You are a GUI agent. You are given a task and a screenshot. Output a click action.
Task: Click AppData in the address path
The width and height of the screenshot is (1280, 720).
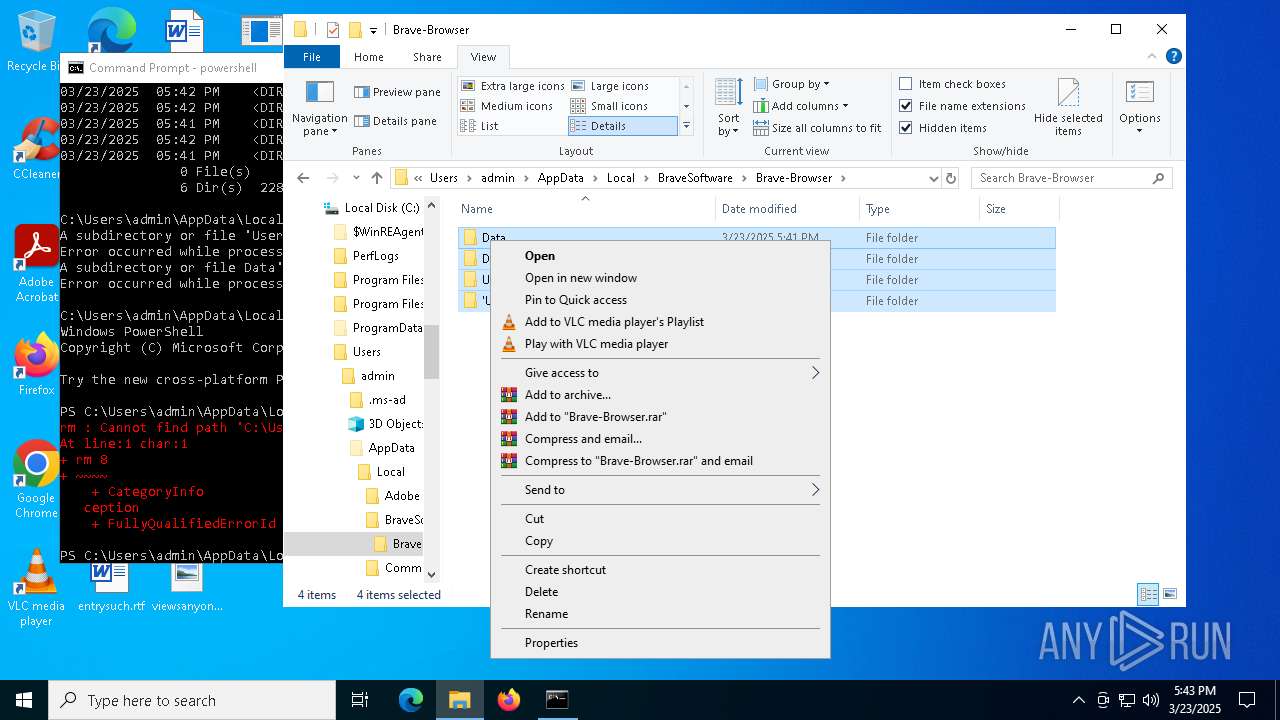(x=560, y=178)
